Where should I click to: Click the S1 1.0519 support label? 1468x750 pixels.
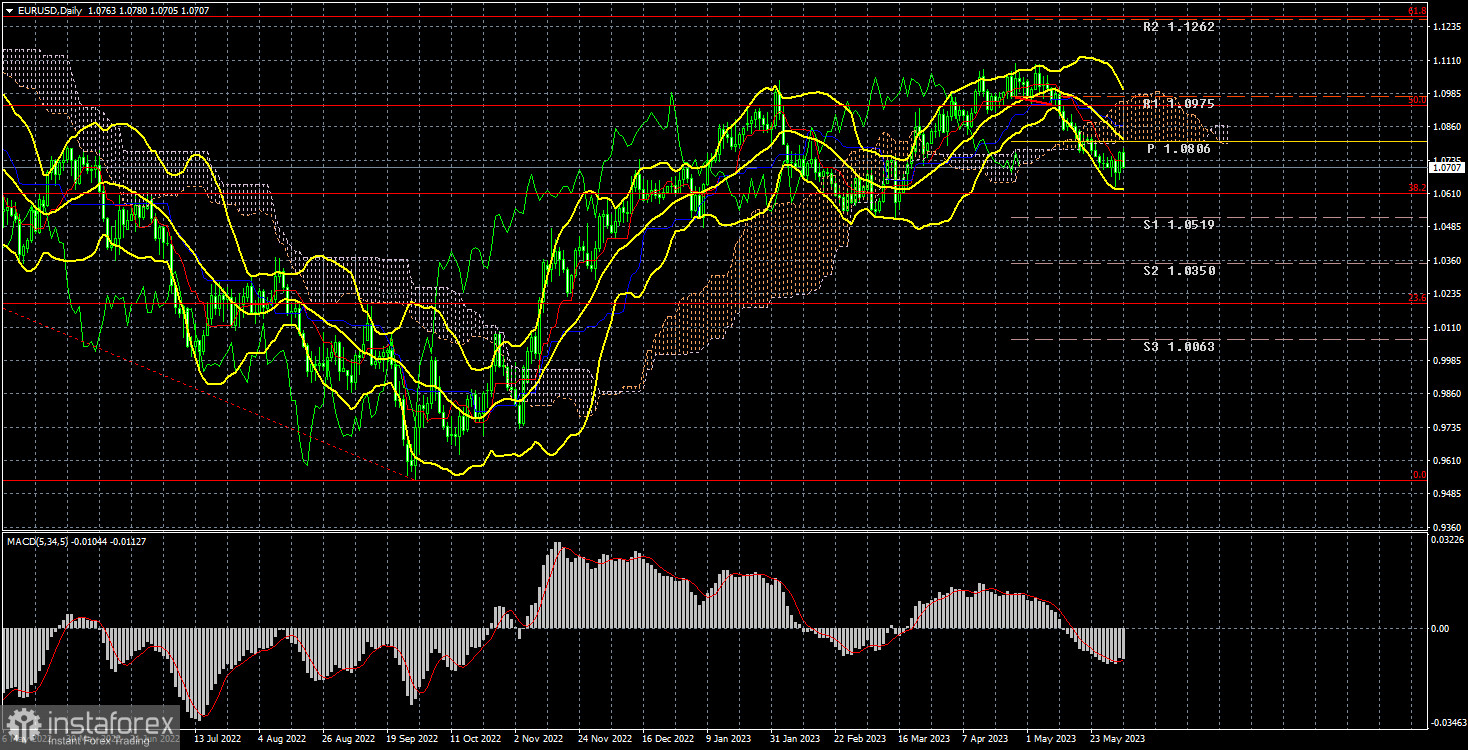(1180, 225)
